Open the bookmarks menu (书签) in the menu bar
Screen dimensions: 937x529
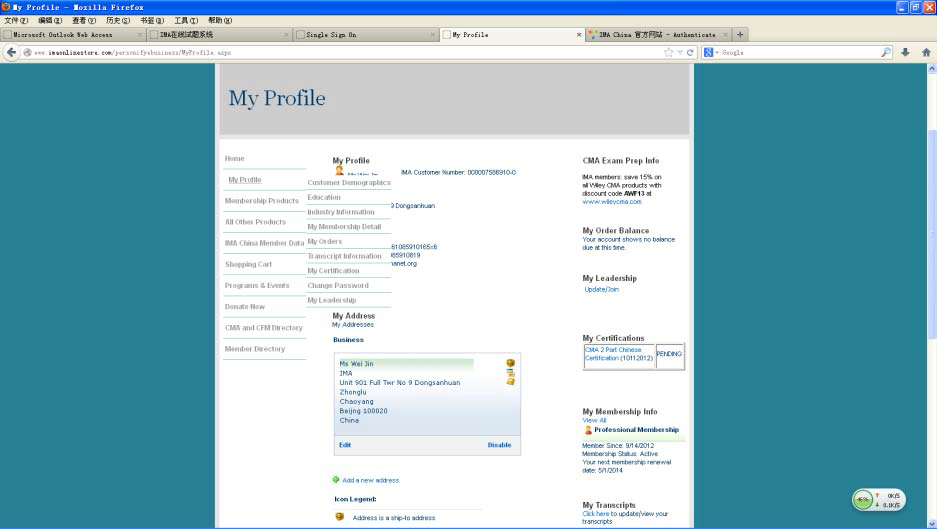(x=152, y=20)
